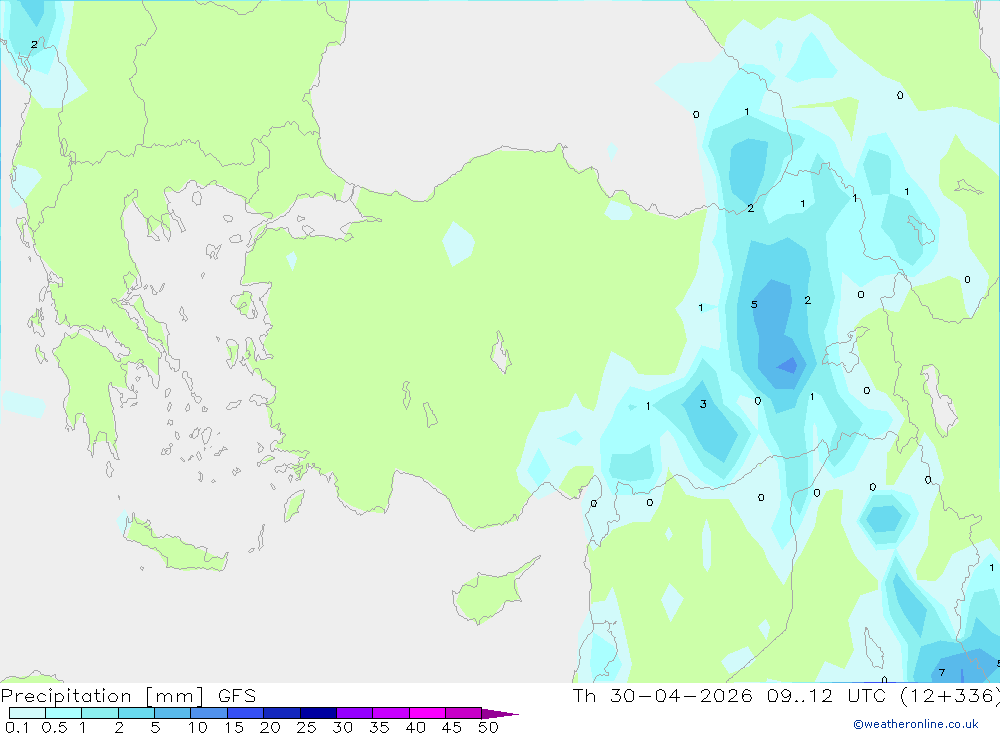Click the legend scale label '35'

pos(379,727)
